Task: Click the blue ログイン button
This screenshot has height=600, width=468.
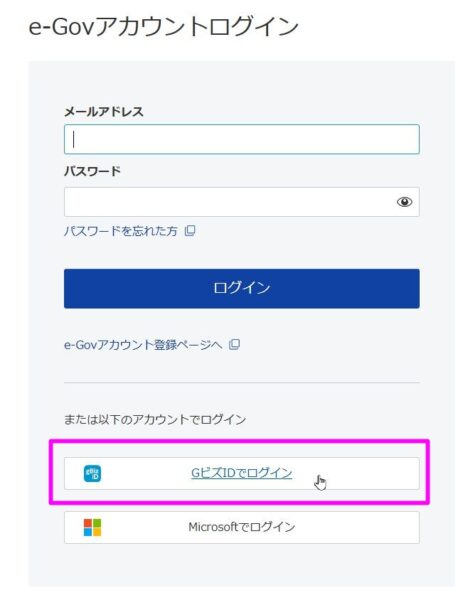Action: (242, 289)
